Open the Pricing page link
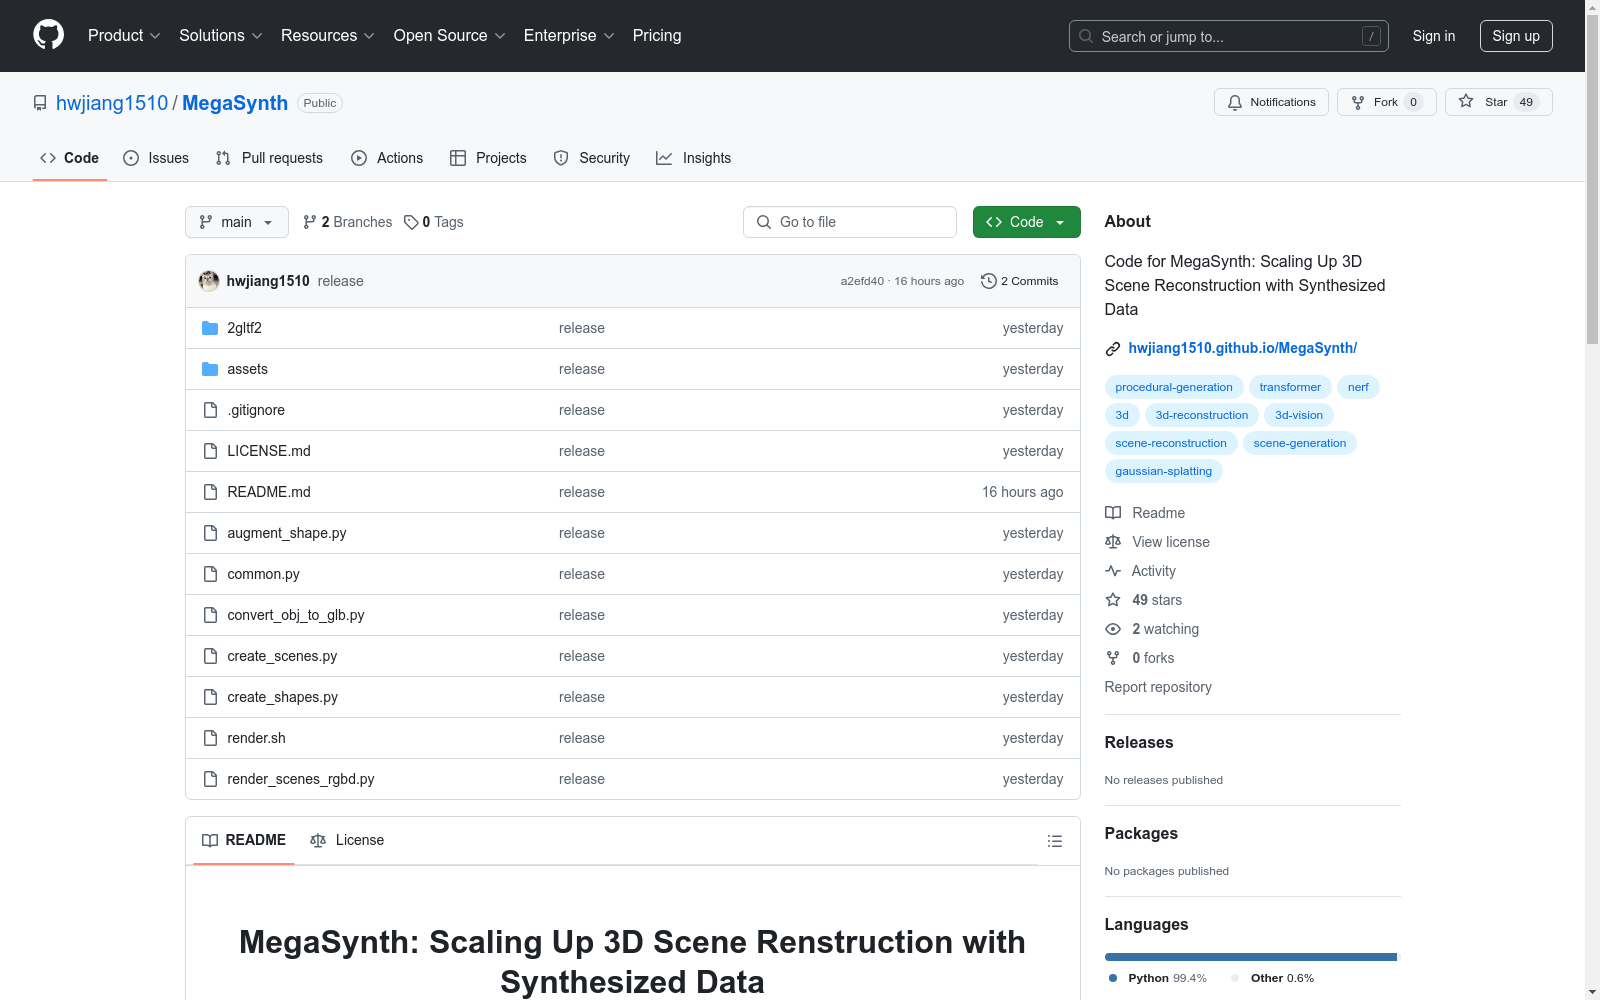Viewport: 1600px width, 1000px height. click(657, 35)
